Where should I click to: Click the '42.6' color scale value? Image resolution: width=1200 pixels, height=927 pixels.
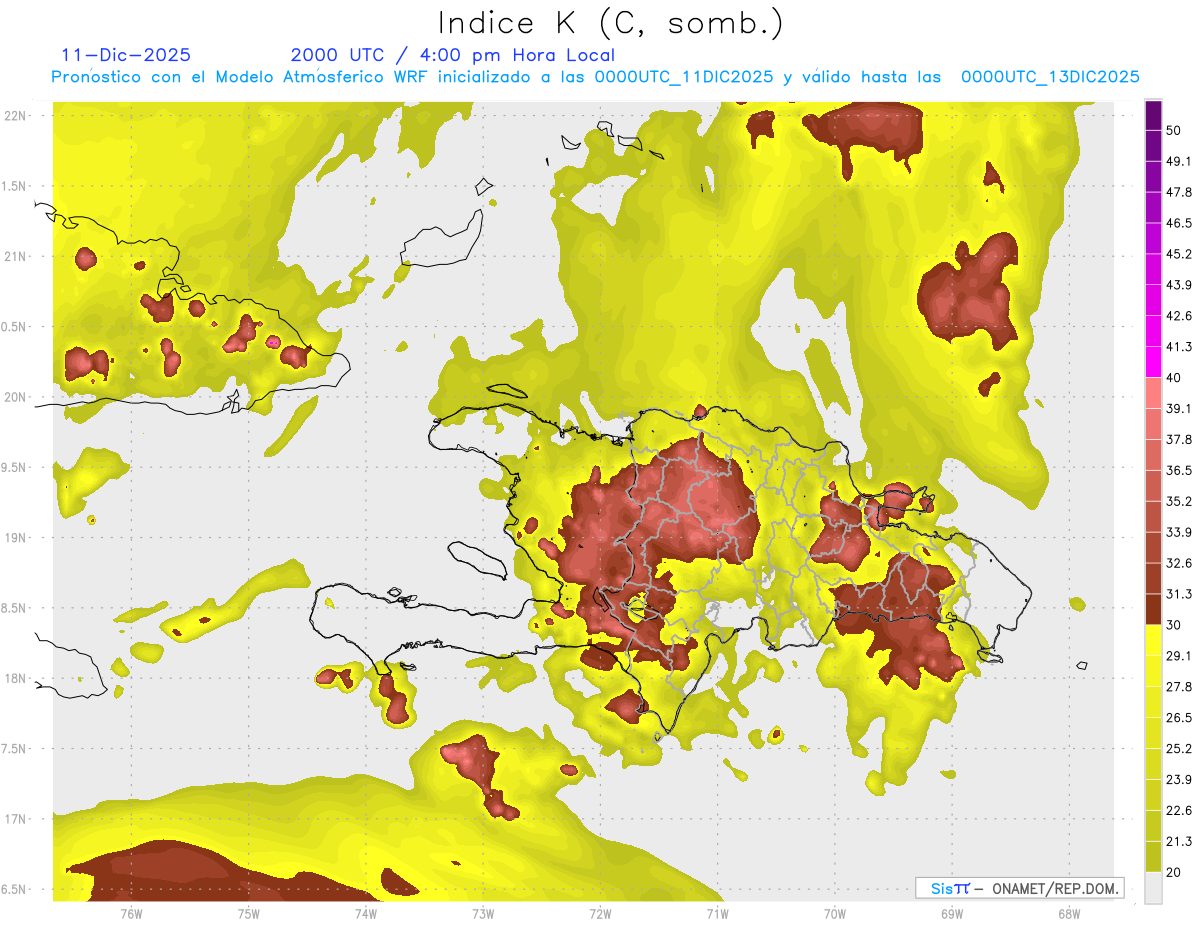click(1179, 317)
